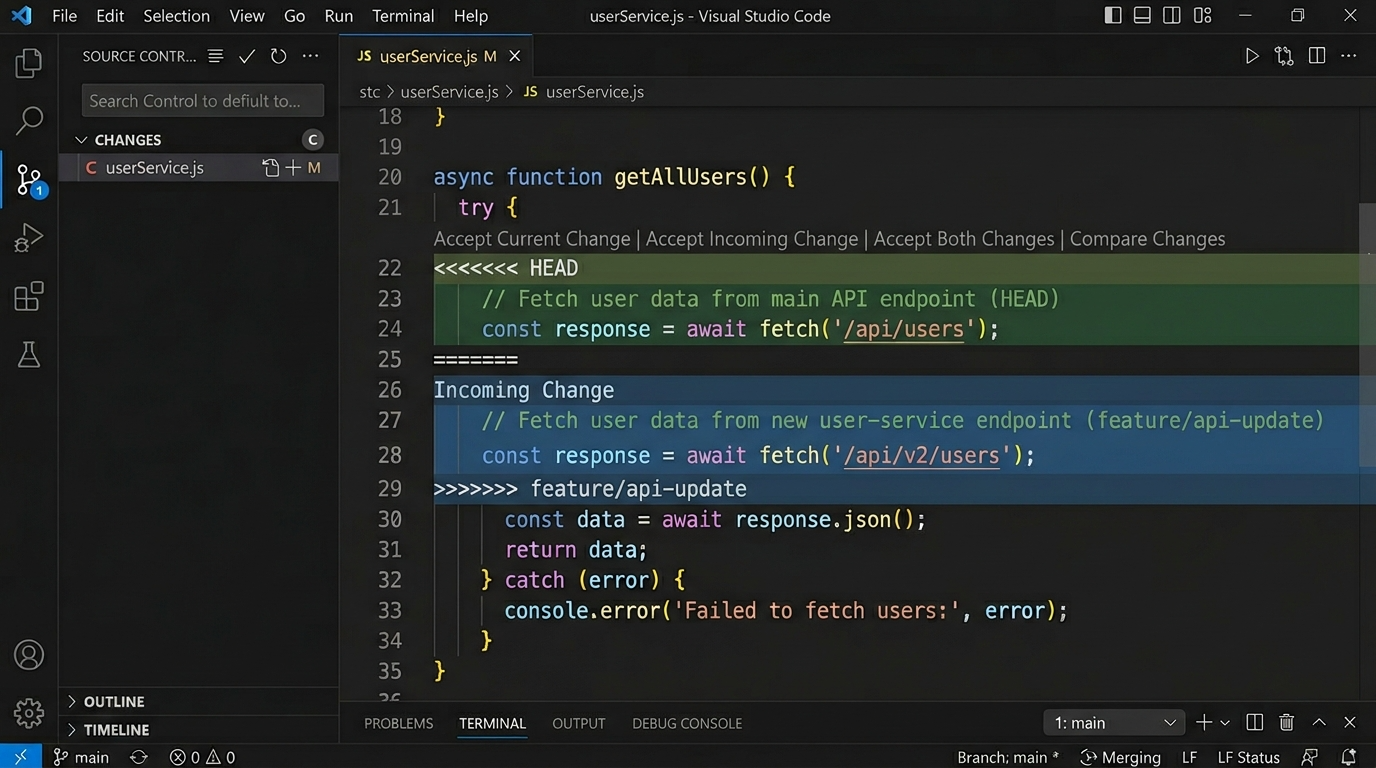The image size is (1376, 768).
Task: Open the Run menu
Action: (339, 16)
